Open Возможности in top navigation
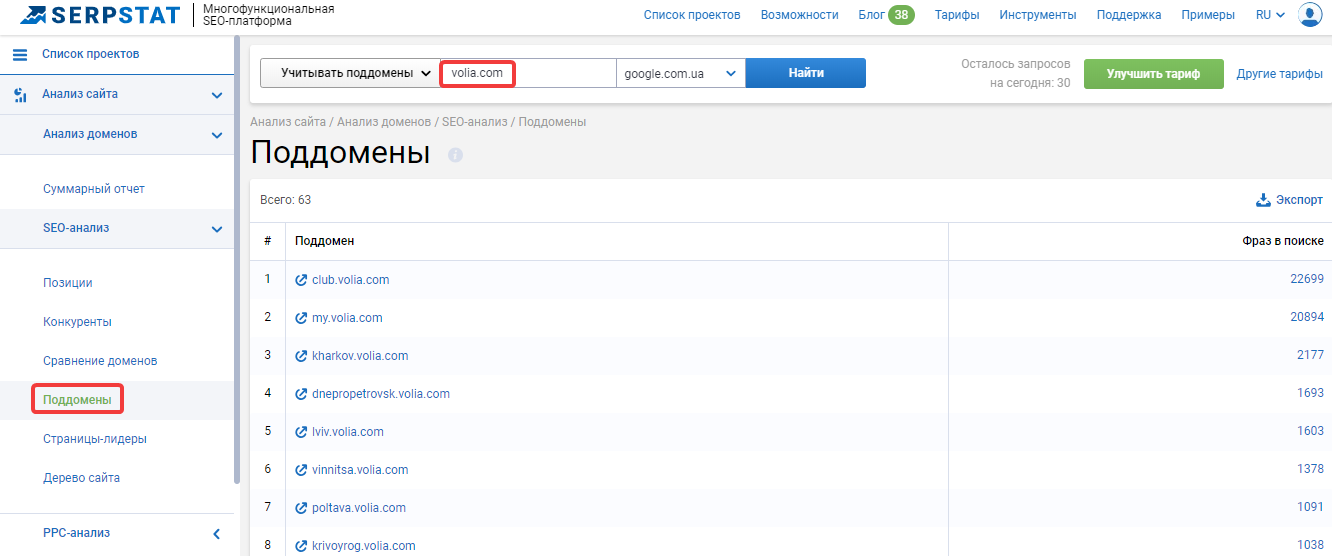Image resolution: width=1332 pixels, height=556 pixels. [x=799, y=15]
